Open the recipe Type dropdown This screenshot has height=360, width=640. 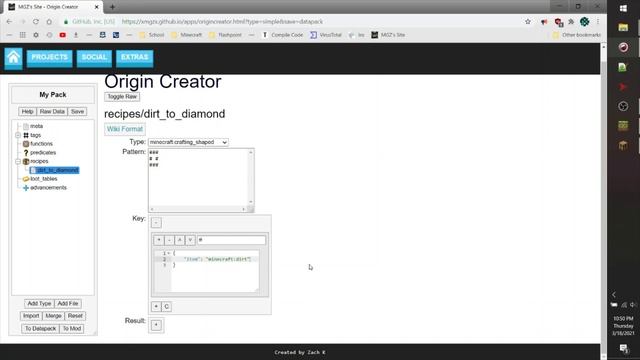click(x=188, y=142)
